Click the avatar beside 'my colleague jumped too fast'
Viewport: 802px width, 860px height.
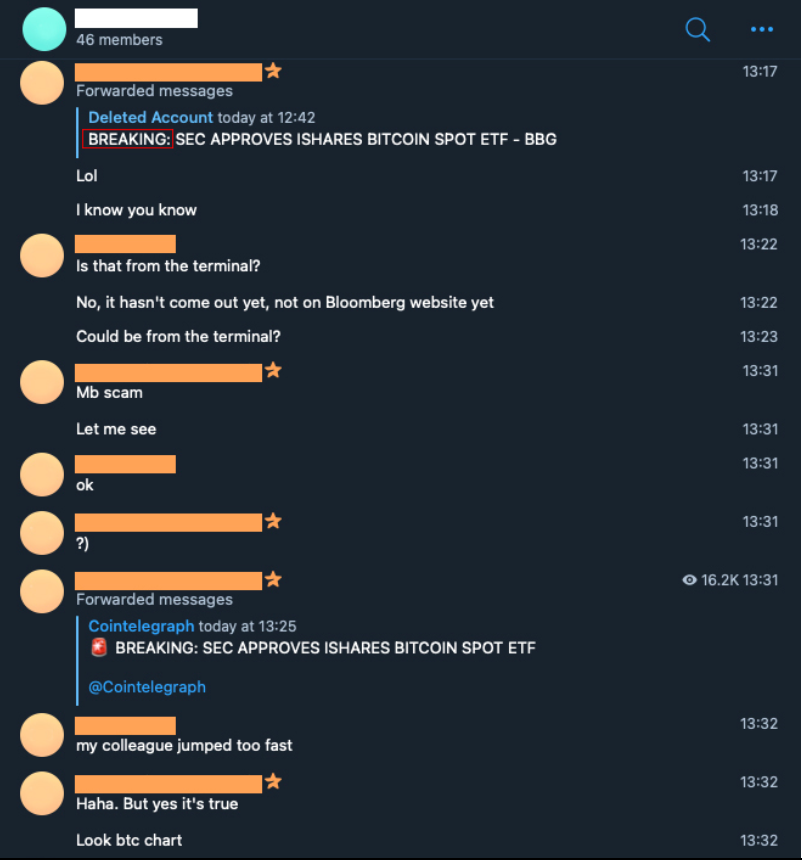click(x=42, y=734)
